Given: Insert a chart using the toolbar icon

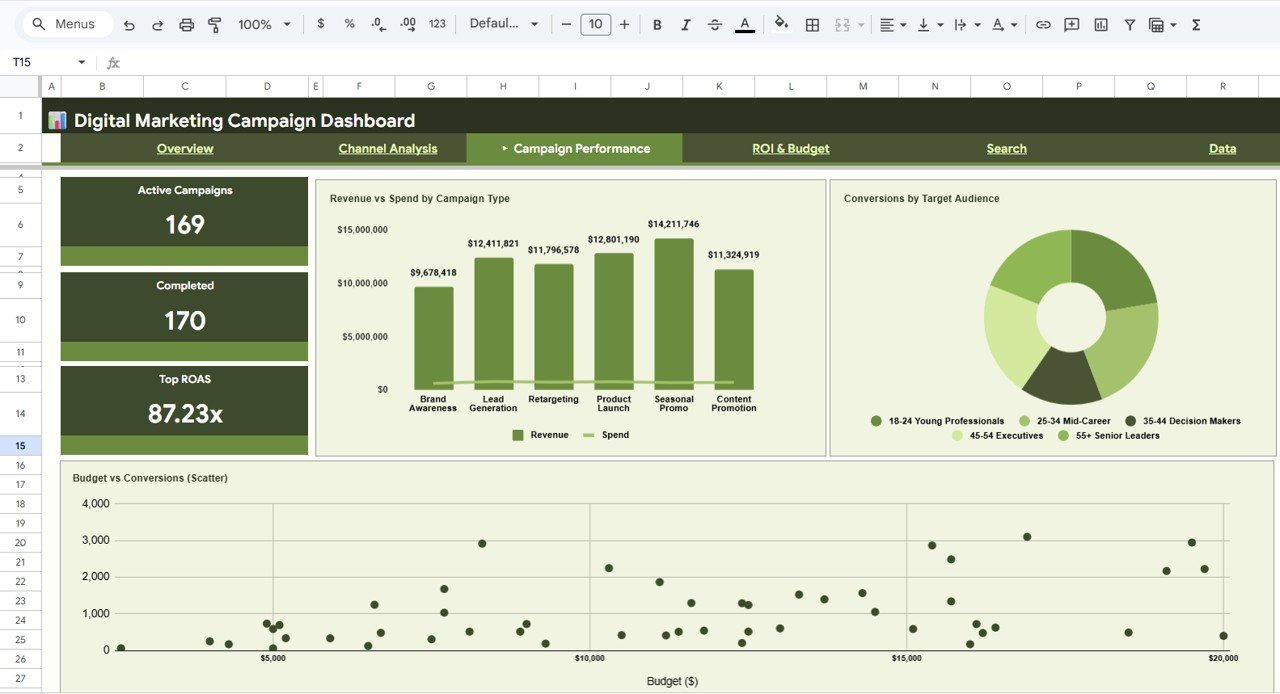Looking at the screenshot, I should tap(1101, 24).
